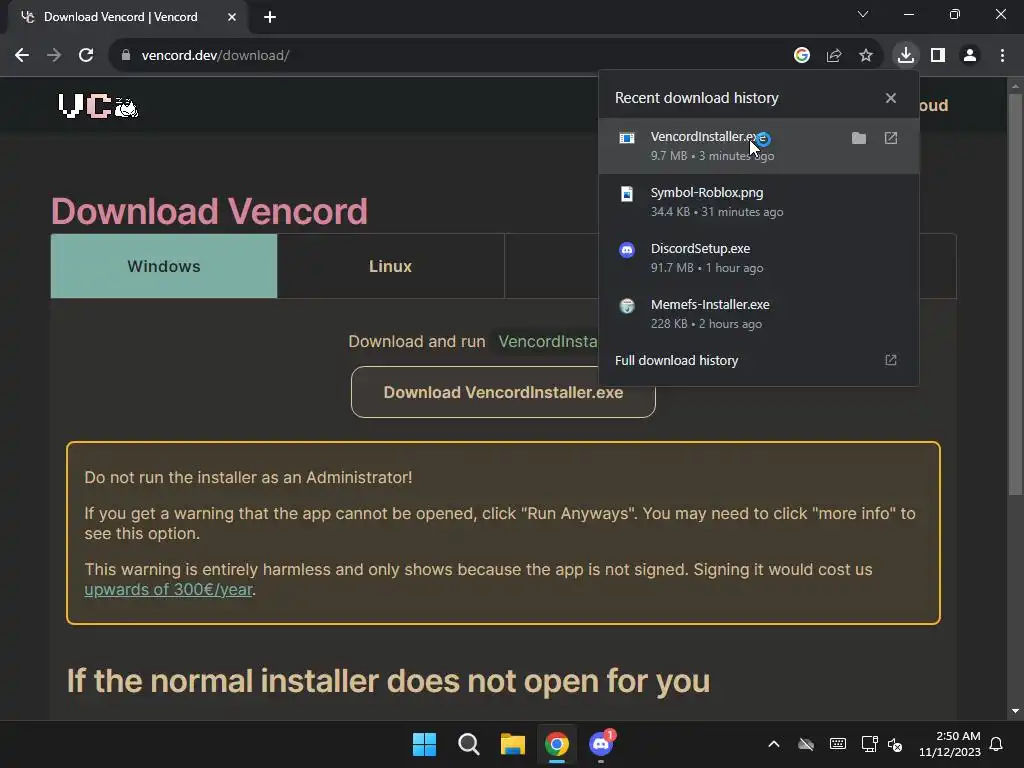This screenshot has height=768, width=1024.
Task: Open the tab search chevron
Action: tap(863, 14)
